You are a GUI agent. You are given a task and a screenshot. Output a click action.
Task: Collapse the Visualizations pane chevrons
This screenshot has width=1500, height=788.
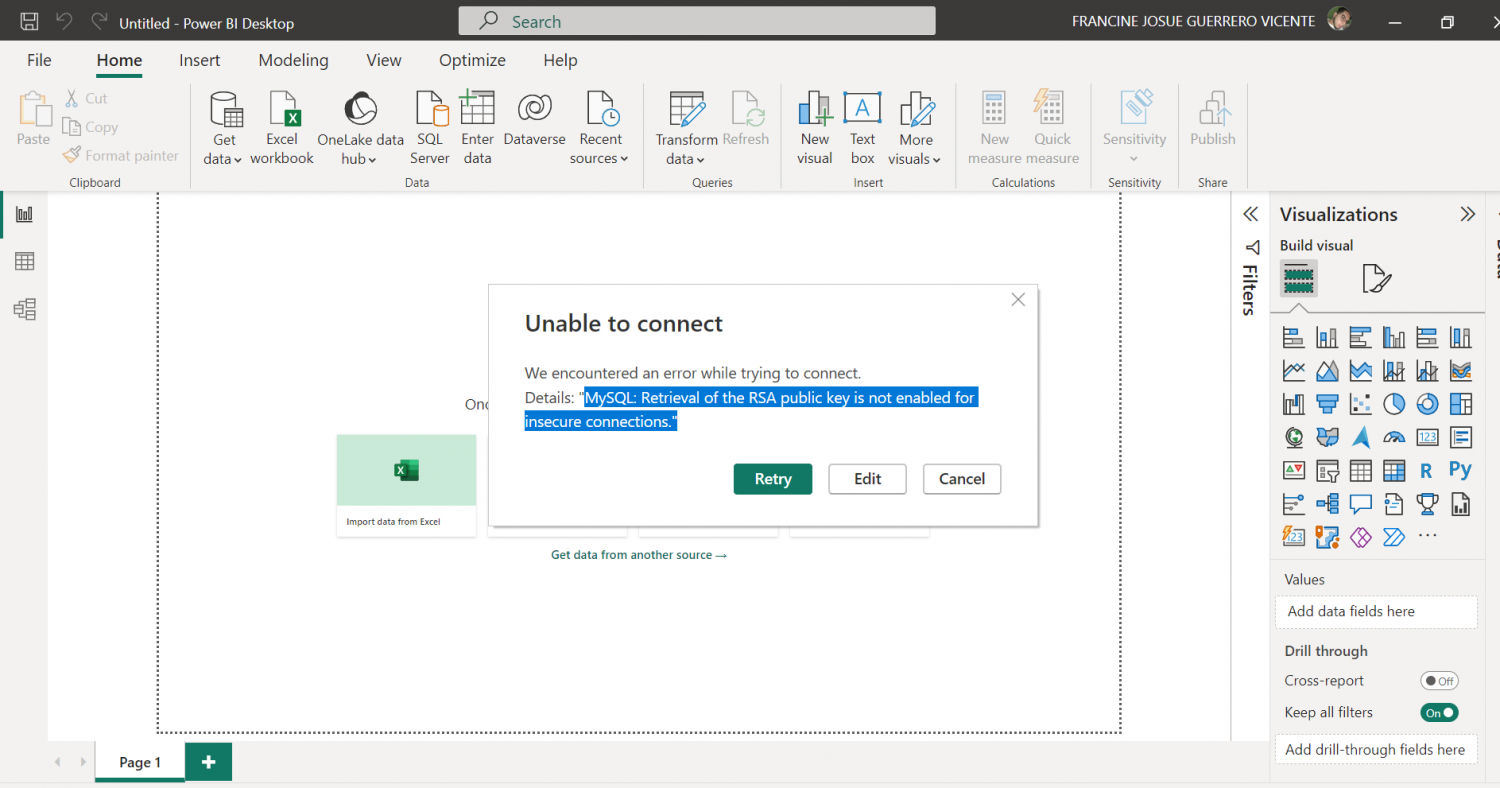(1467, 214)
